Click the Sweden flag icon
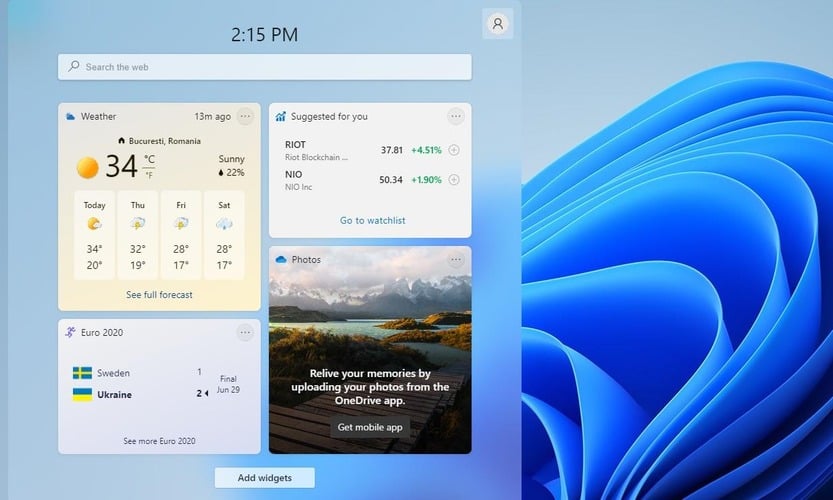Image resolution: width=833 pixels, height=500 pixels. point(82,373)
